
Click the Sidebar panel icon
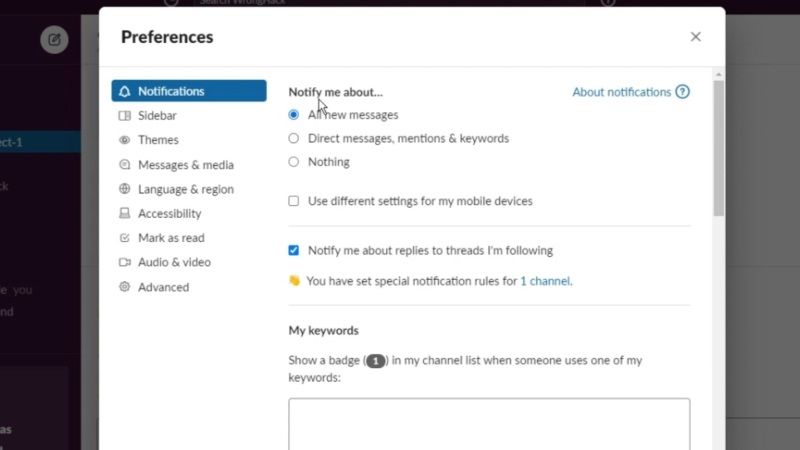[x=124, y=116]
